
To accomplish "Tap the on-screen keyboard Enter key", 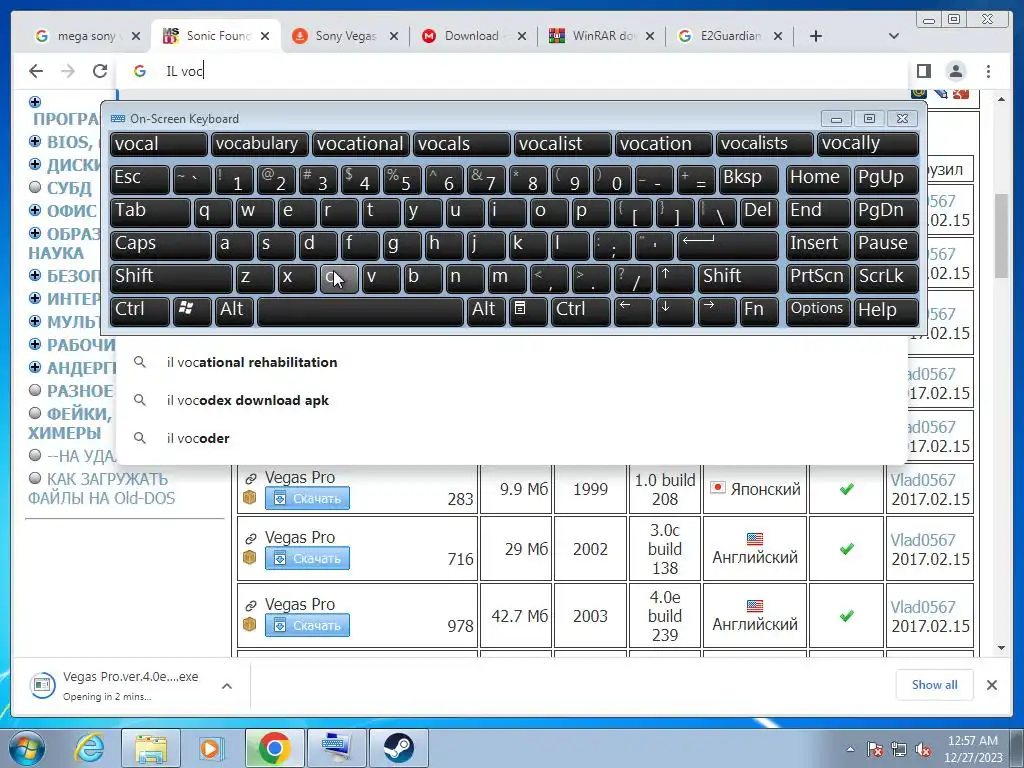I will pyautogui.click(x=728, y=245).
